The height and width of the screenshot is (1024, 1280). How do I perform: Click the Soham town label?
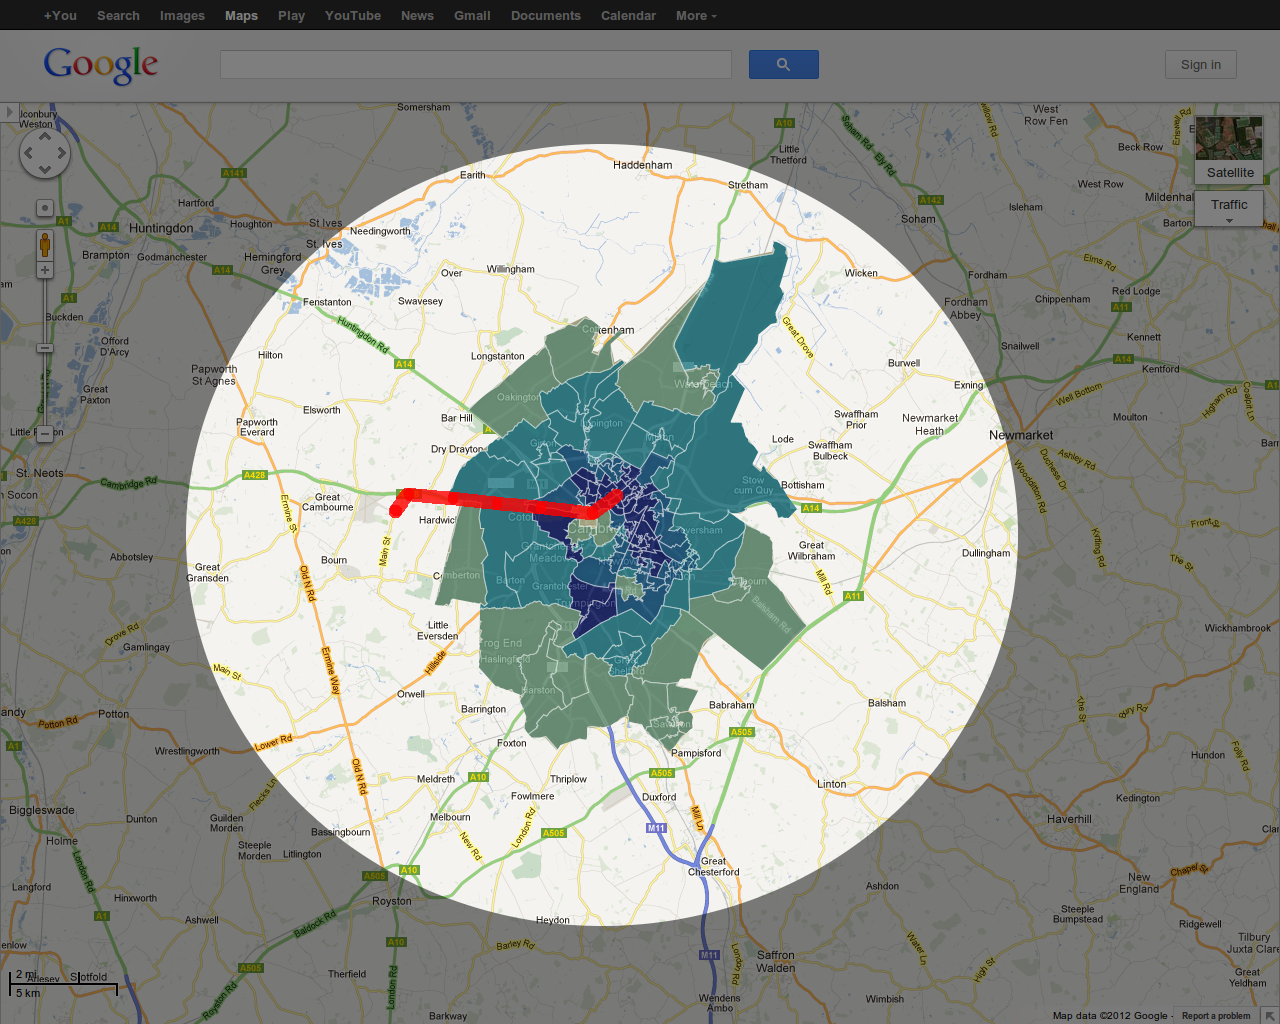coord(918,219)
